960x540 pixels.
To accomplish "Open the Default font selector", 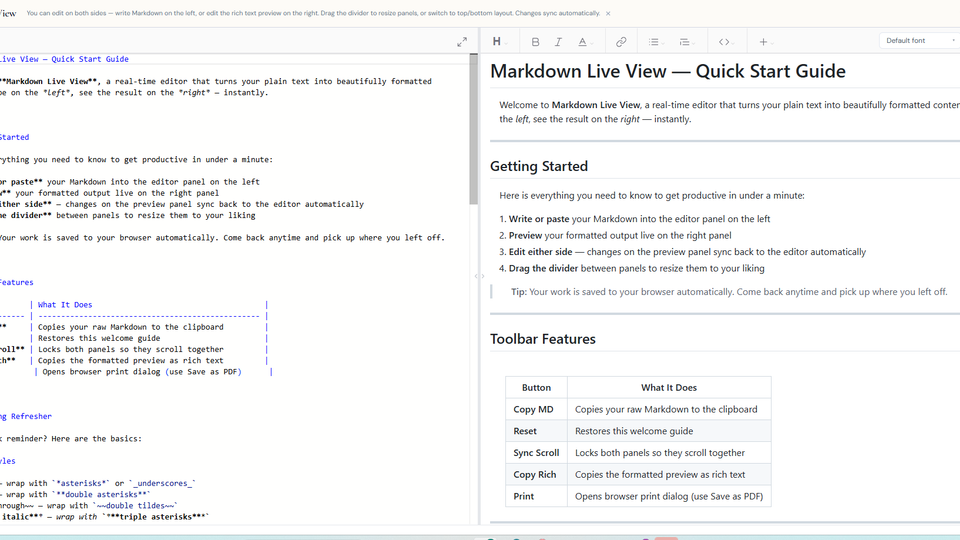I will [x=918, y=41].
